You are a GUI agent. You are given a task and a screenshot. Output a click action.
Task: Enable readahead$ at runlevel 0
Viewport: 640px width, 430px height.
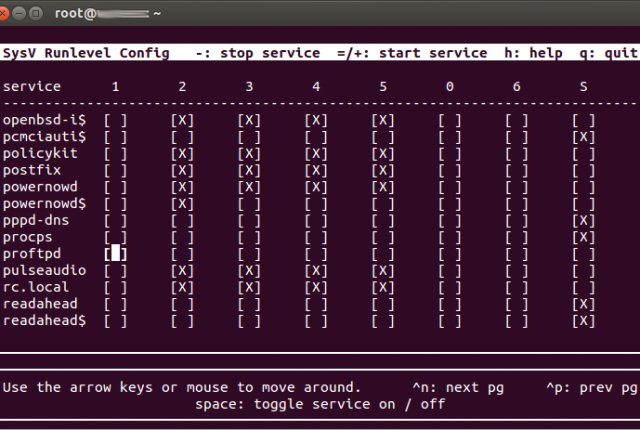[450, 321]
